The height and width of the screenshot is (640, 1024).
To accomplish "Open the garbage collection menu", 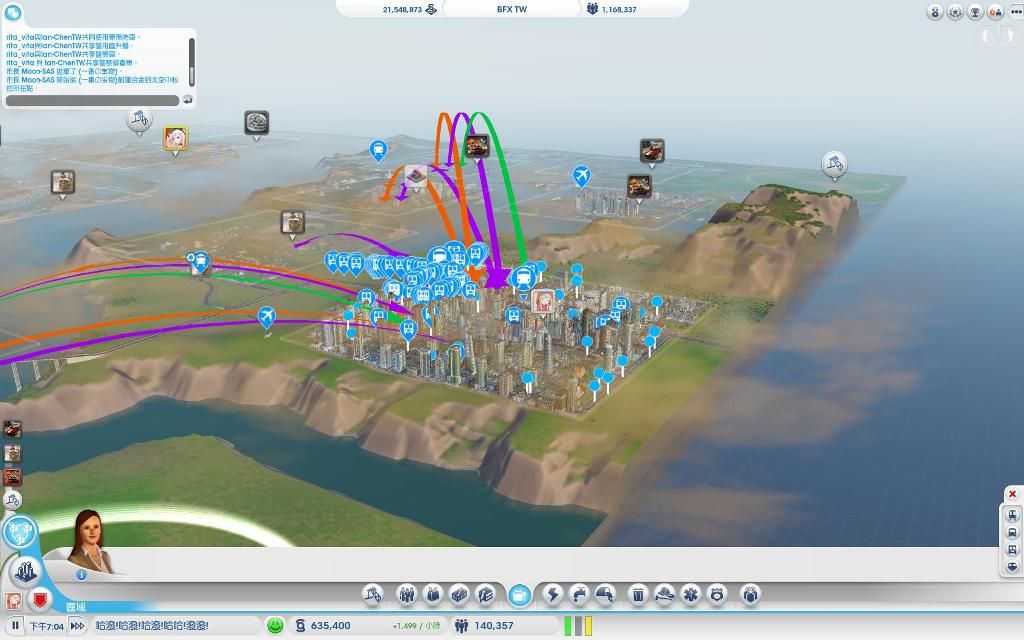I will pyautogui.click(x=638, y=594).
